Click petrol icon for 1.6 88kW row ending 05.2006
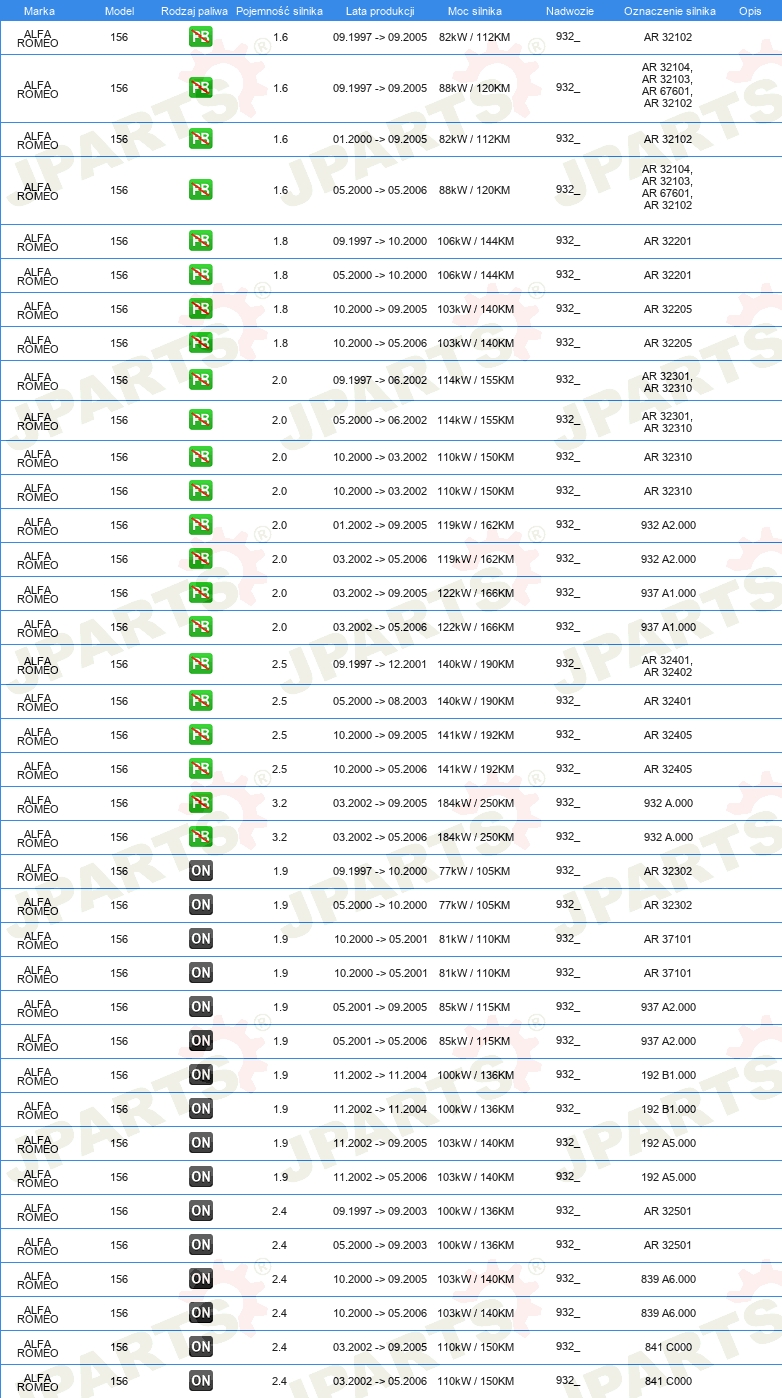 200,190
